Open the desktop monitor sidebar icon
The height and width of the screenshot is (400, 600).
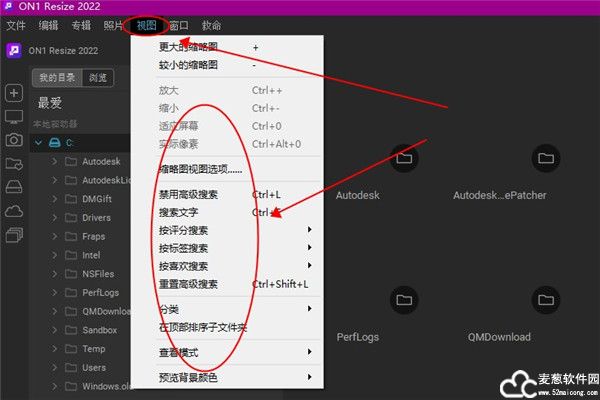[14, 117]
